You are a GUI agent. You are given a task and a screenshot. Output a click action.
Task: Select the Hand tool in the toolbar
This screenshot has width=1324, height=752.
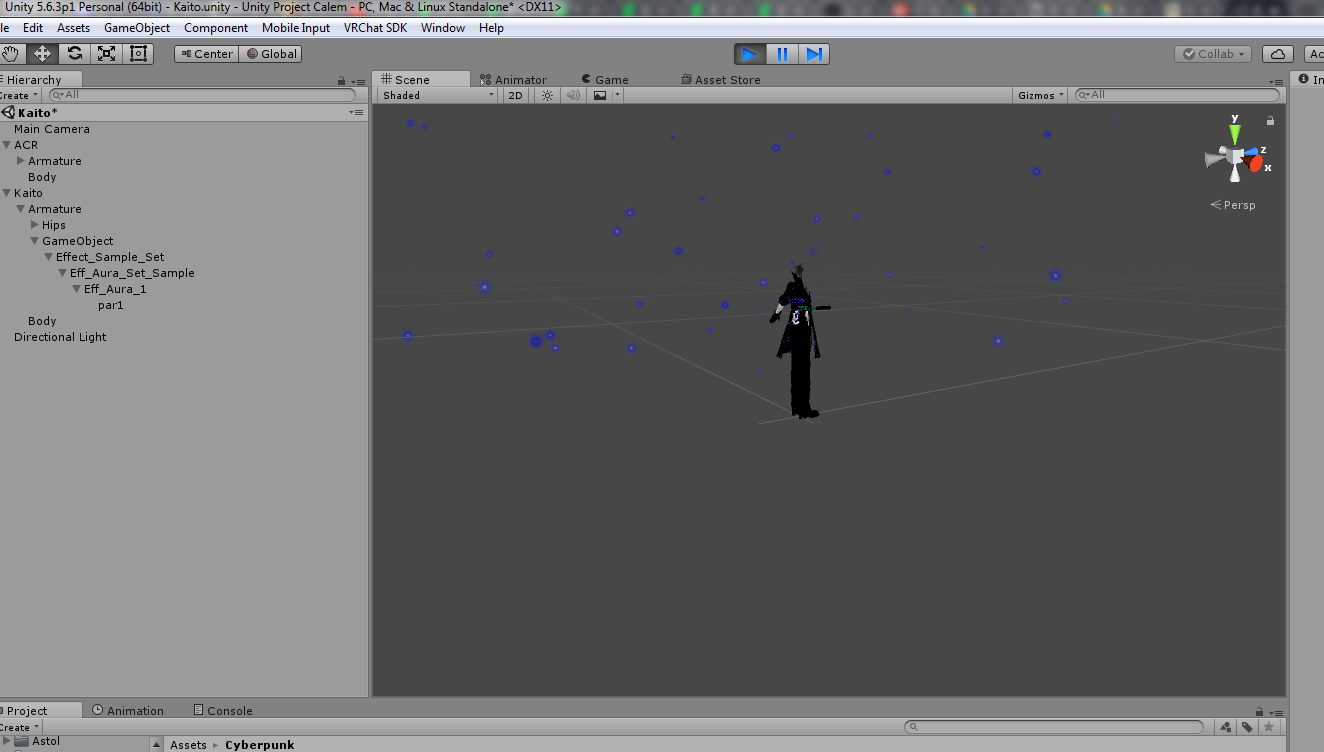pos(10,53)
